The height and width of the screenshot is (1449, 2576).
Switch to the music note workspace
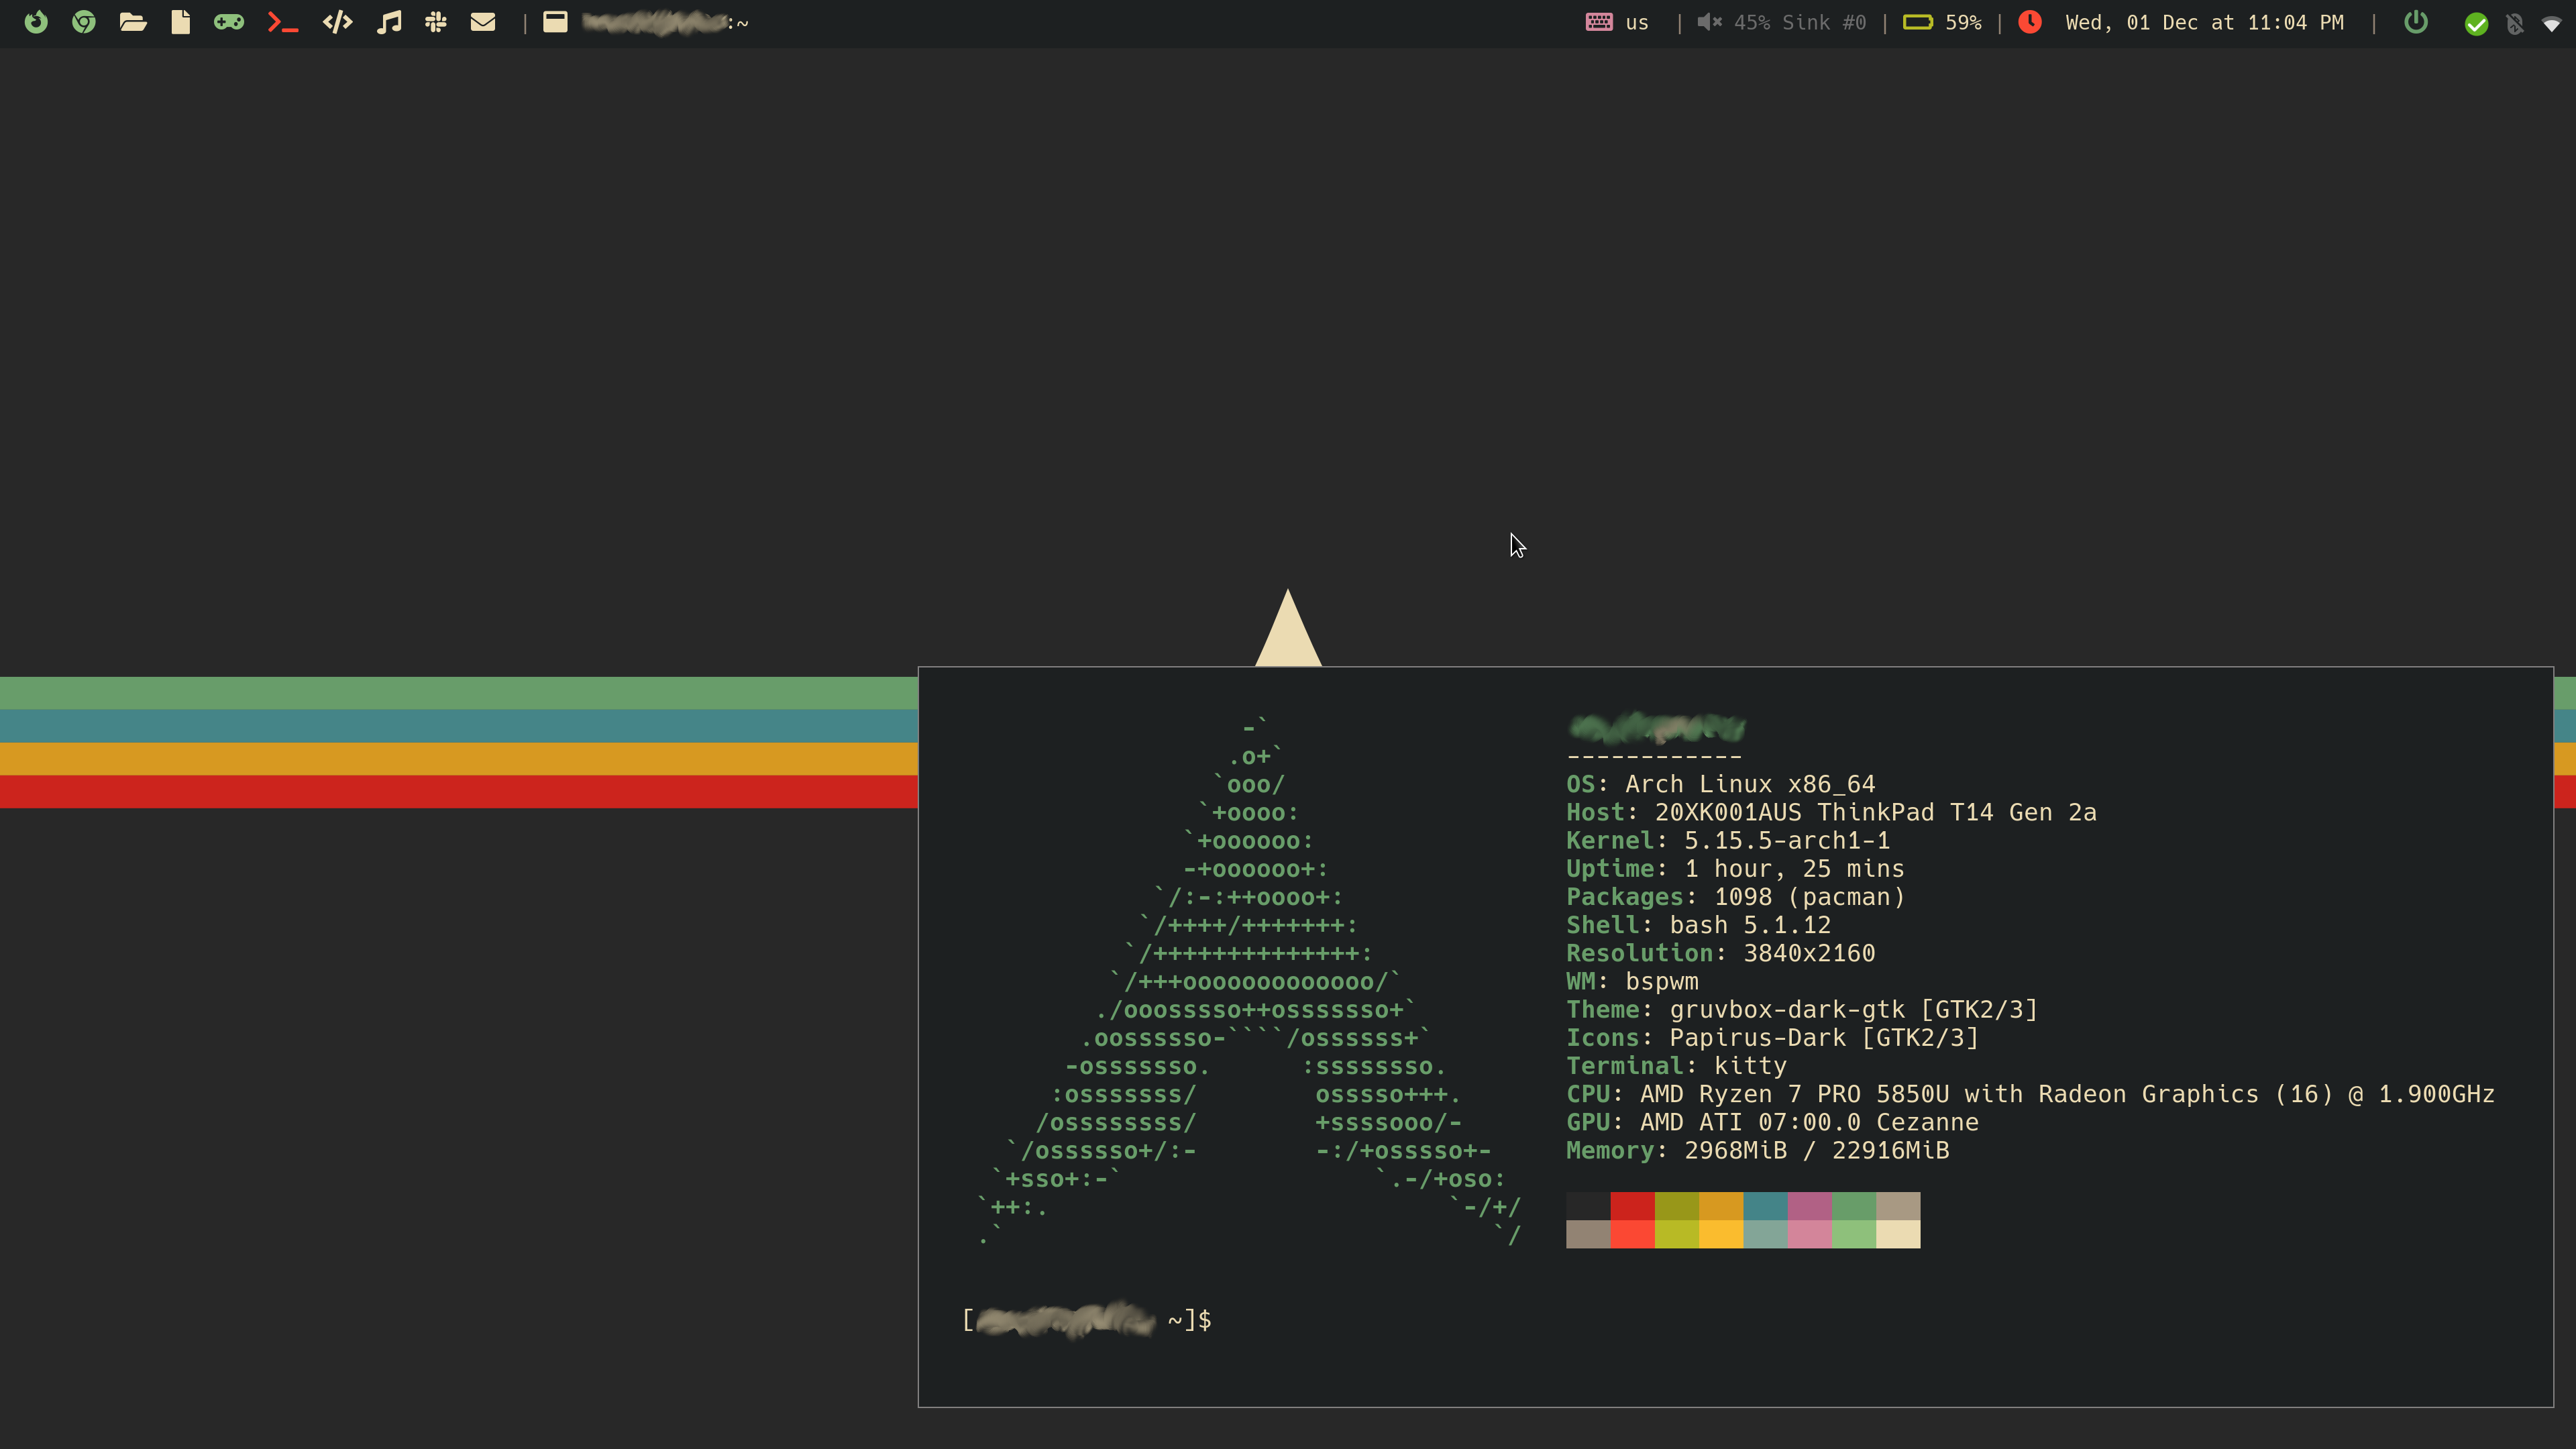pyautogui.click(x=389, y=22)
